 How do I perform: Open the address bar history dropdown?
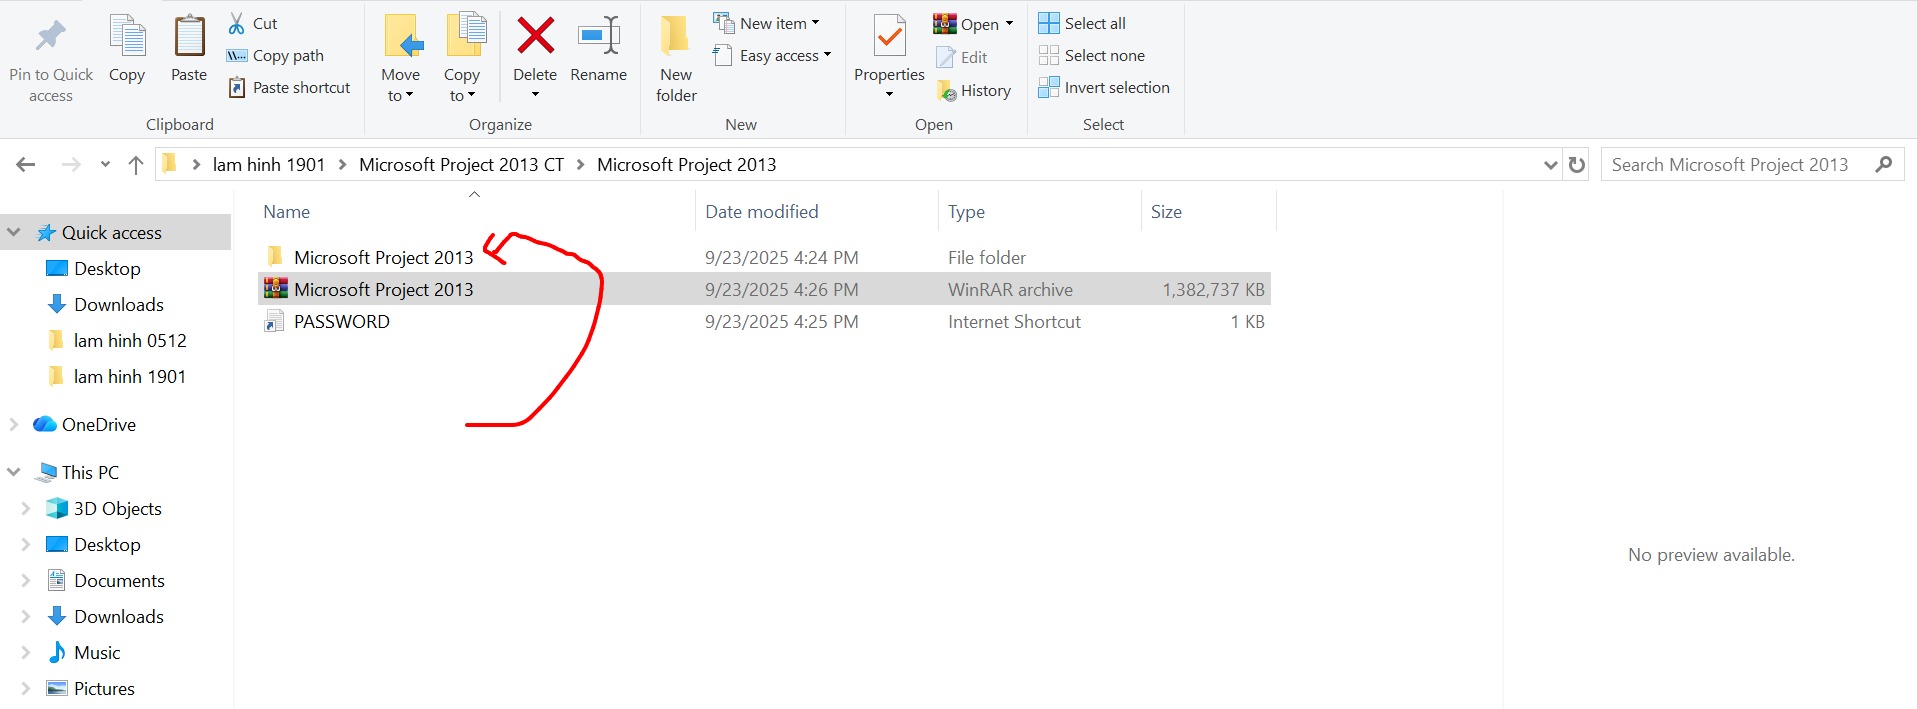click(x=1550, y=165)
